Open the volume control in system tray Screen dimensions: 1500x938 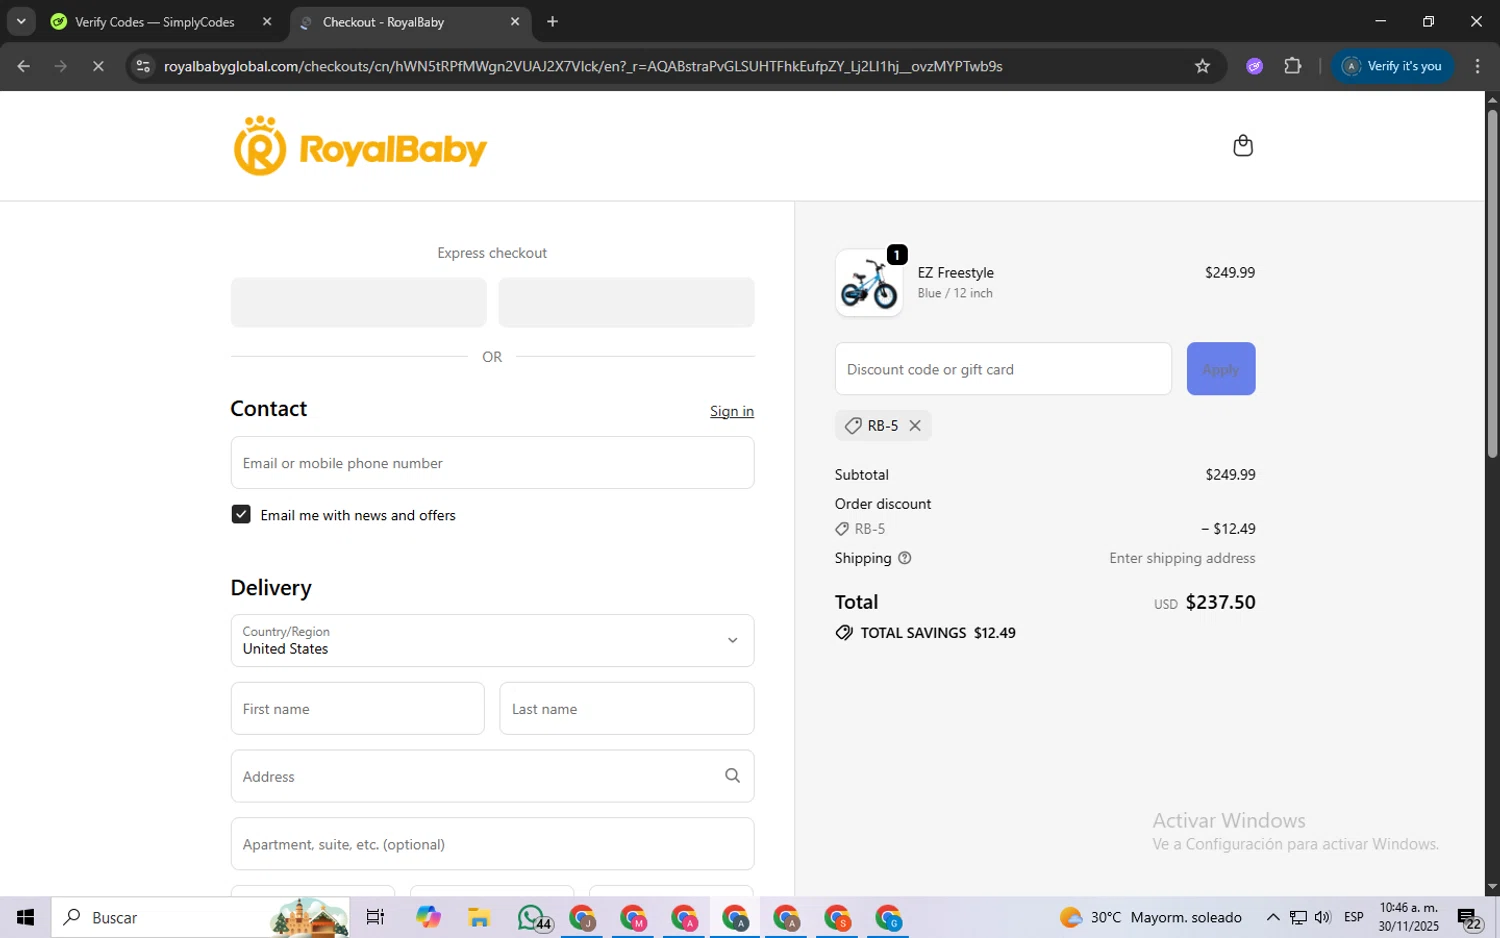pos(1322,917)
